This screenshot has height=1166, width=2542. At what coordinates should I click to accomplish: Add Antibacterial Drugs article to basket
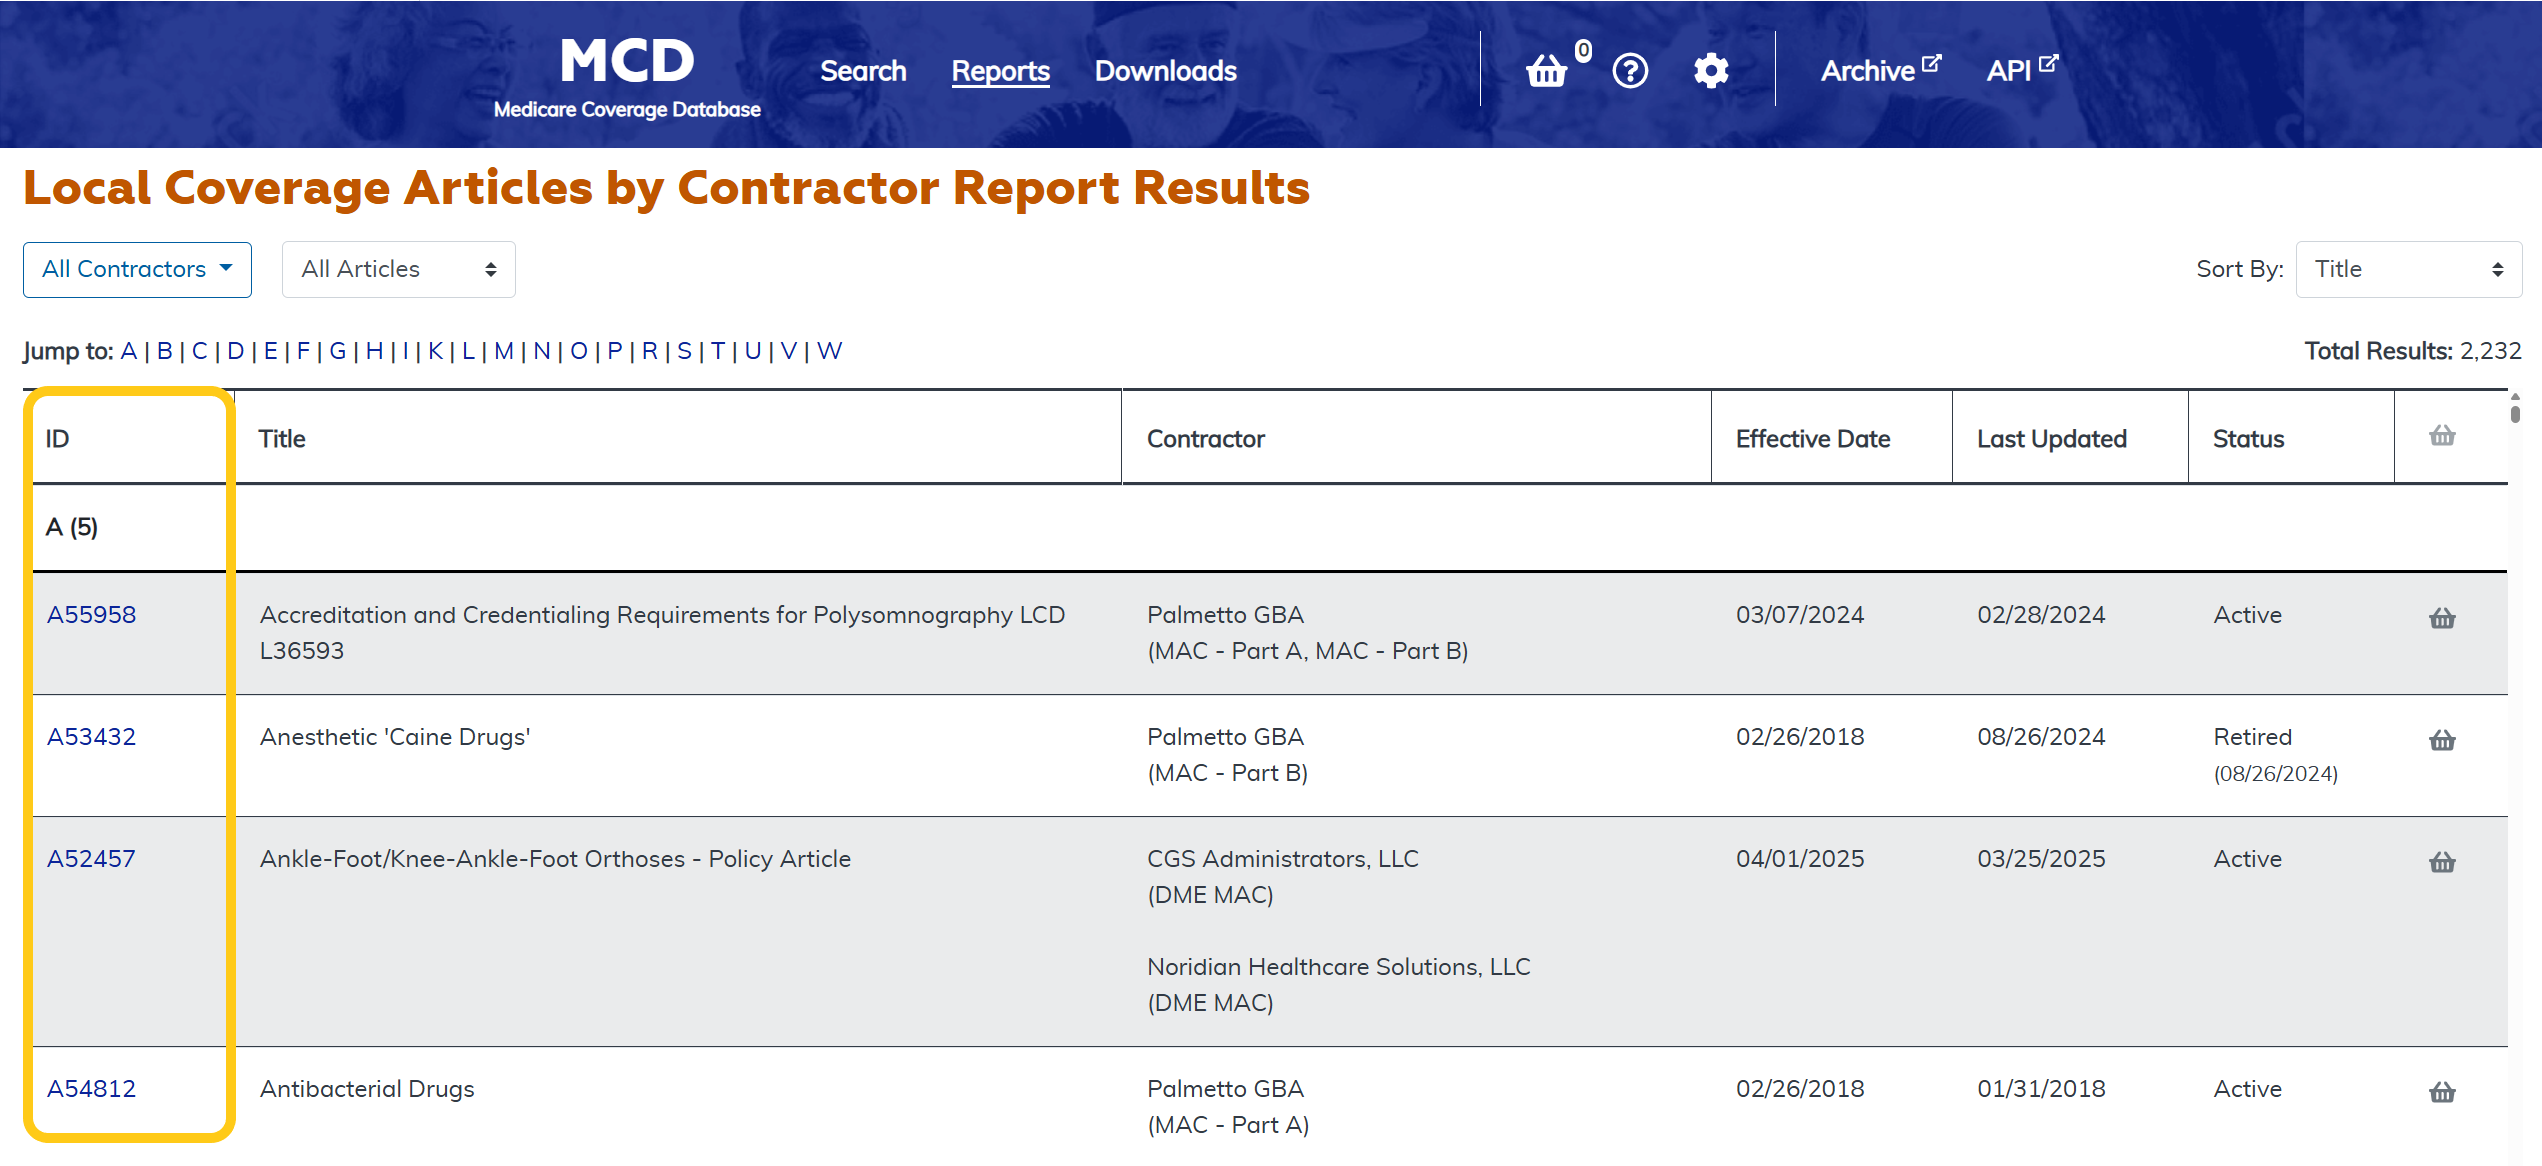tap(2442, 1092)
